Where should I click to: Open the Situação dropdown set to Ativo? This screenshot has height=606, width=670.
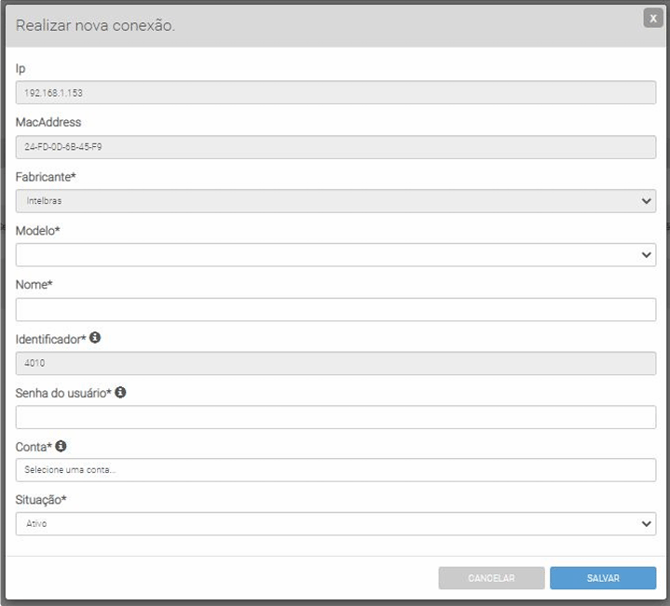[x=336, y=524]
